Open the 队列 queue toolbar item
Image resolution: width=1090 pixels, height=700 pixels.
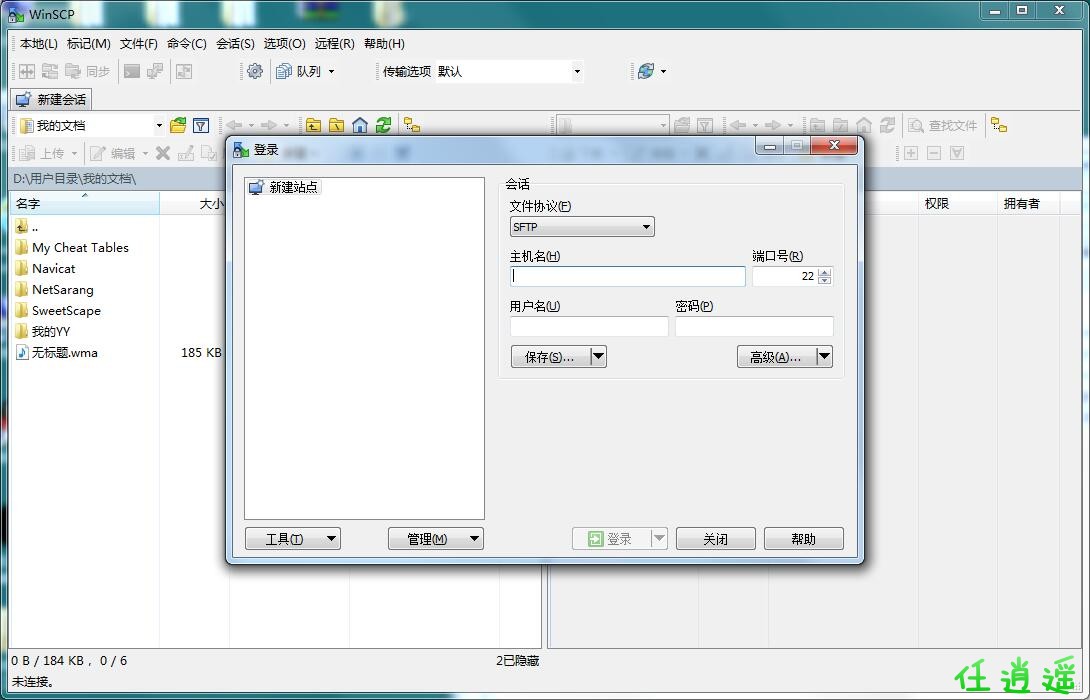tap(298, 71)
